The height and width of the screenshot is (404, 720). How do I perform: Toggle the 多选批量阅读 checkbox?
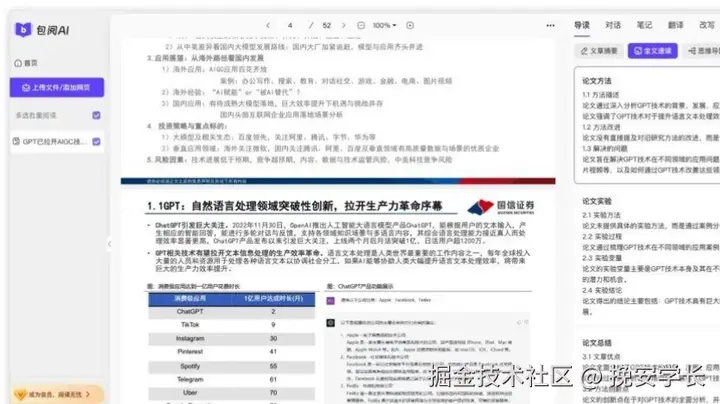(x=96, y=115)
